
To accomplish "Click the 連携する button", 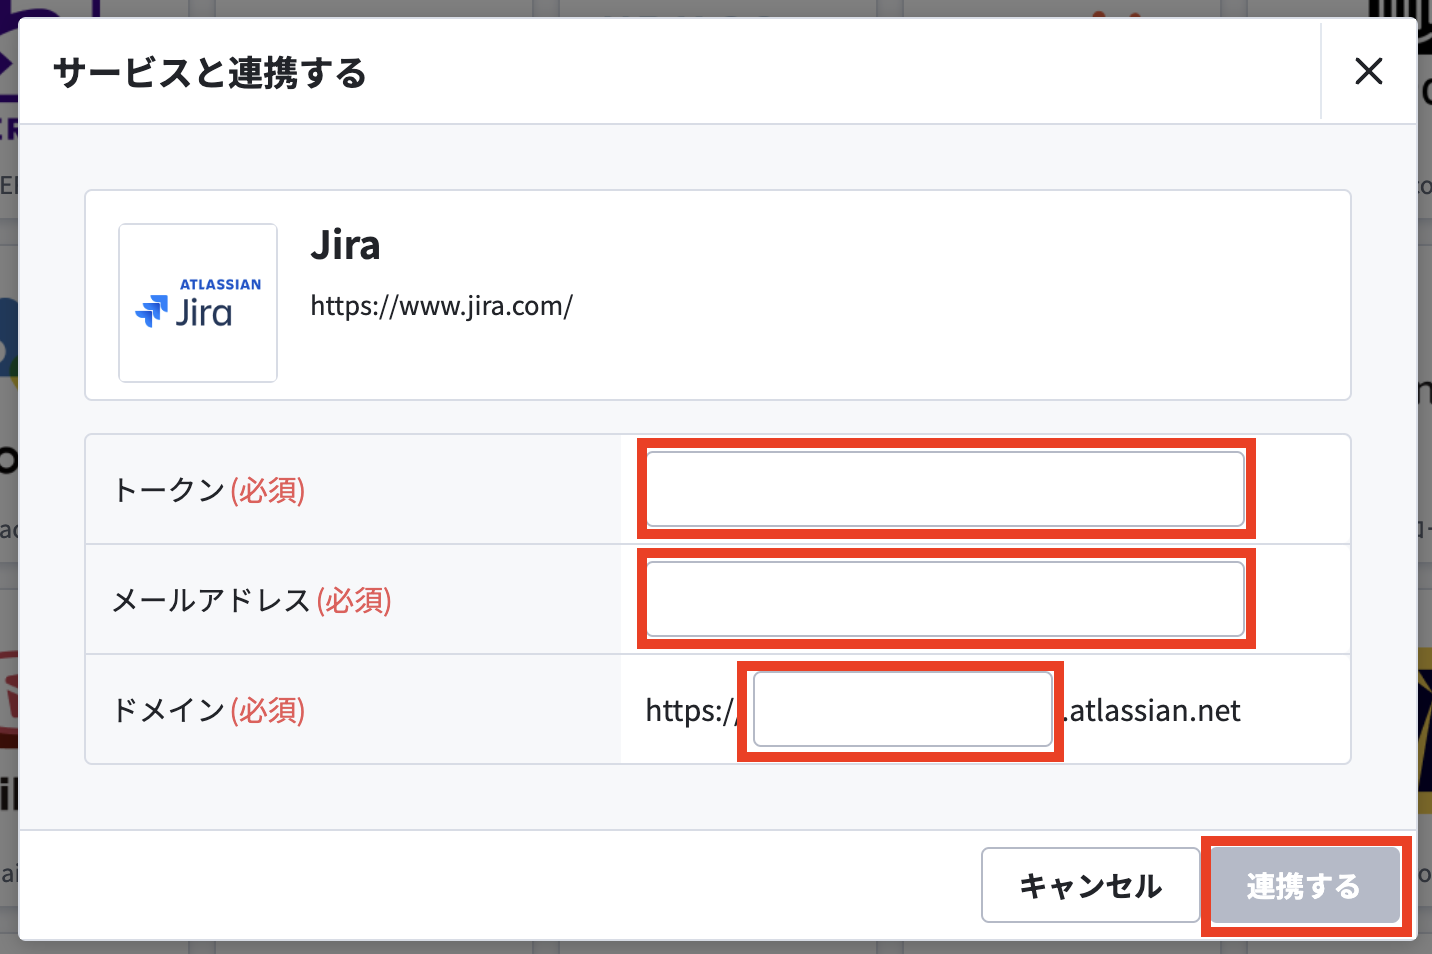I will (1305, 885).
